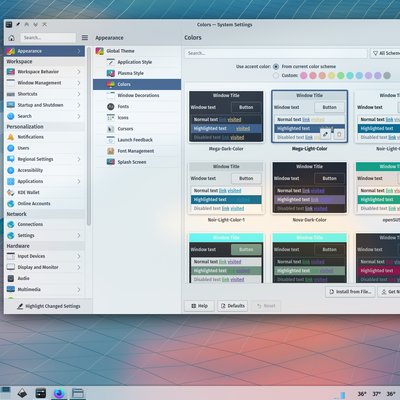Open the application launcher diamond icon in taskbar
The image size is (400, 400).
[x=22, y=393]
